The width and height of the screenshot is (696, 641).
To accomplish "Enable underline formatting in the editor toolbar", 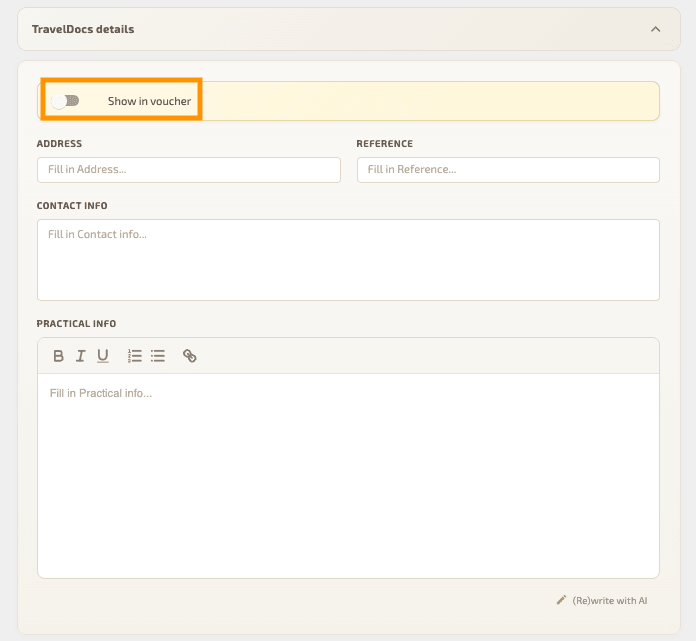I will click(x=102, y=356).
